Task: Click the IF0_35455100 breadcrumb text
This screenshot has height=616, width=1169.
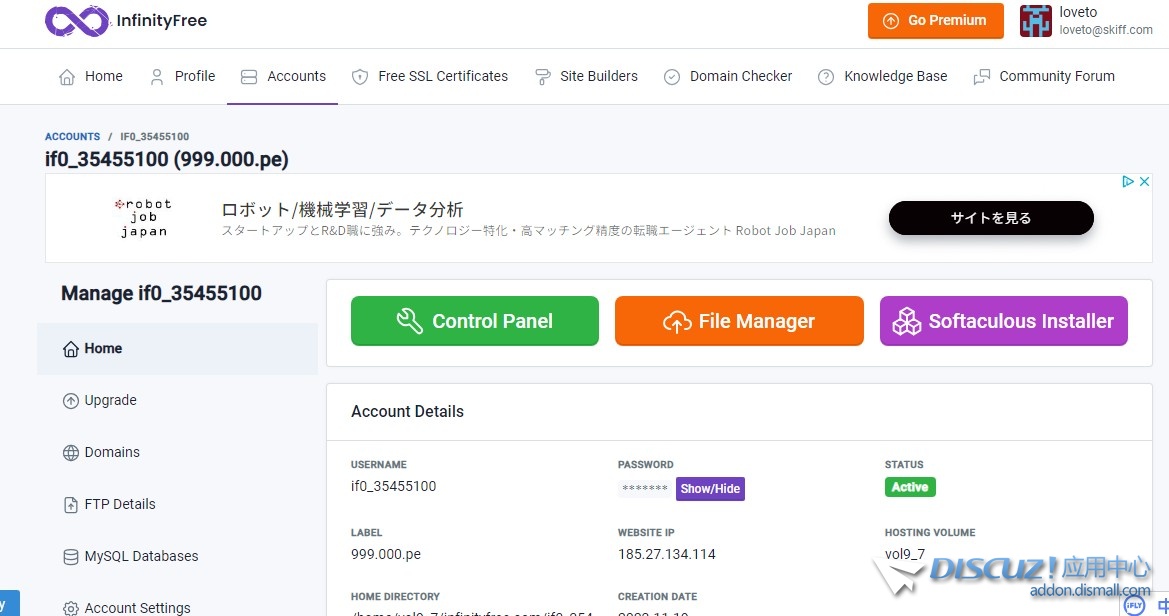Action: [154, 136]
